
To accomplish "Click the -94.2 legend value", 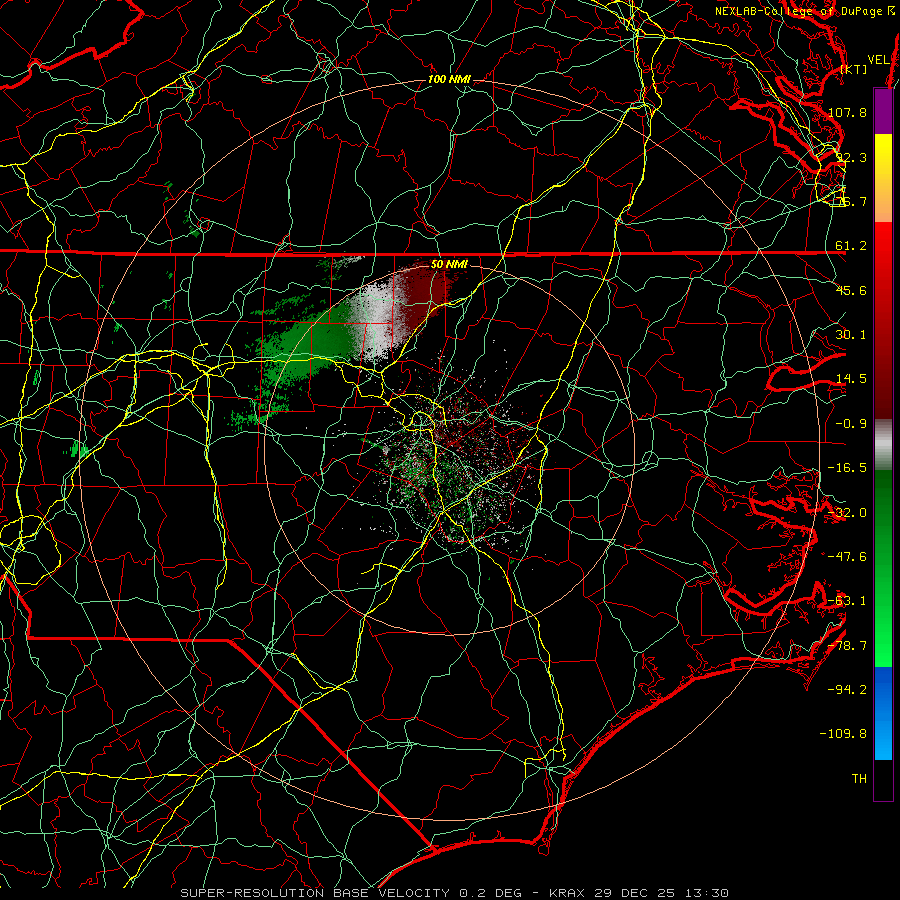I will point(847,689).
